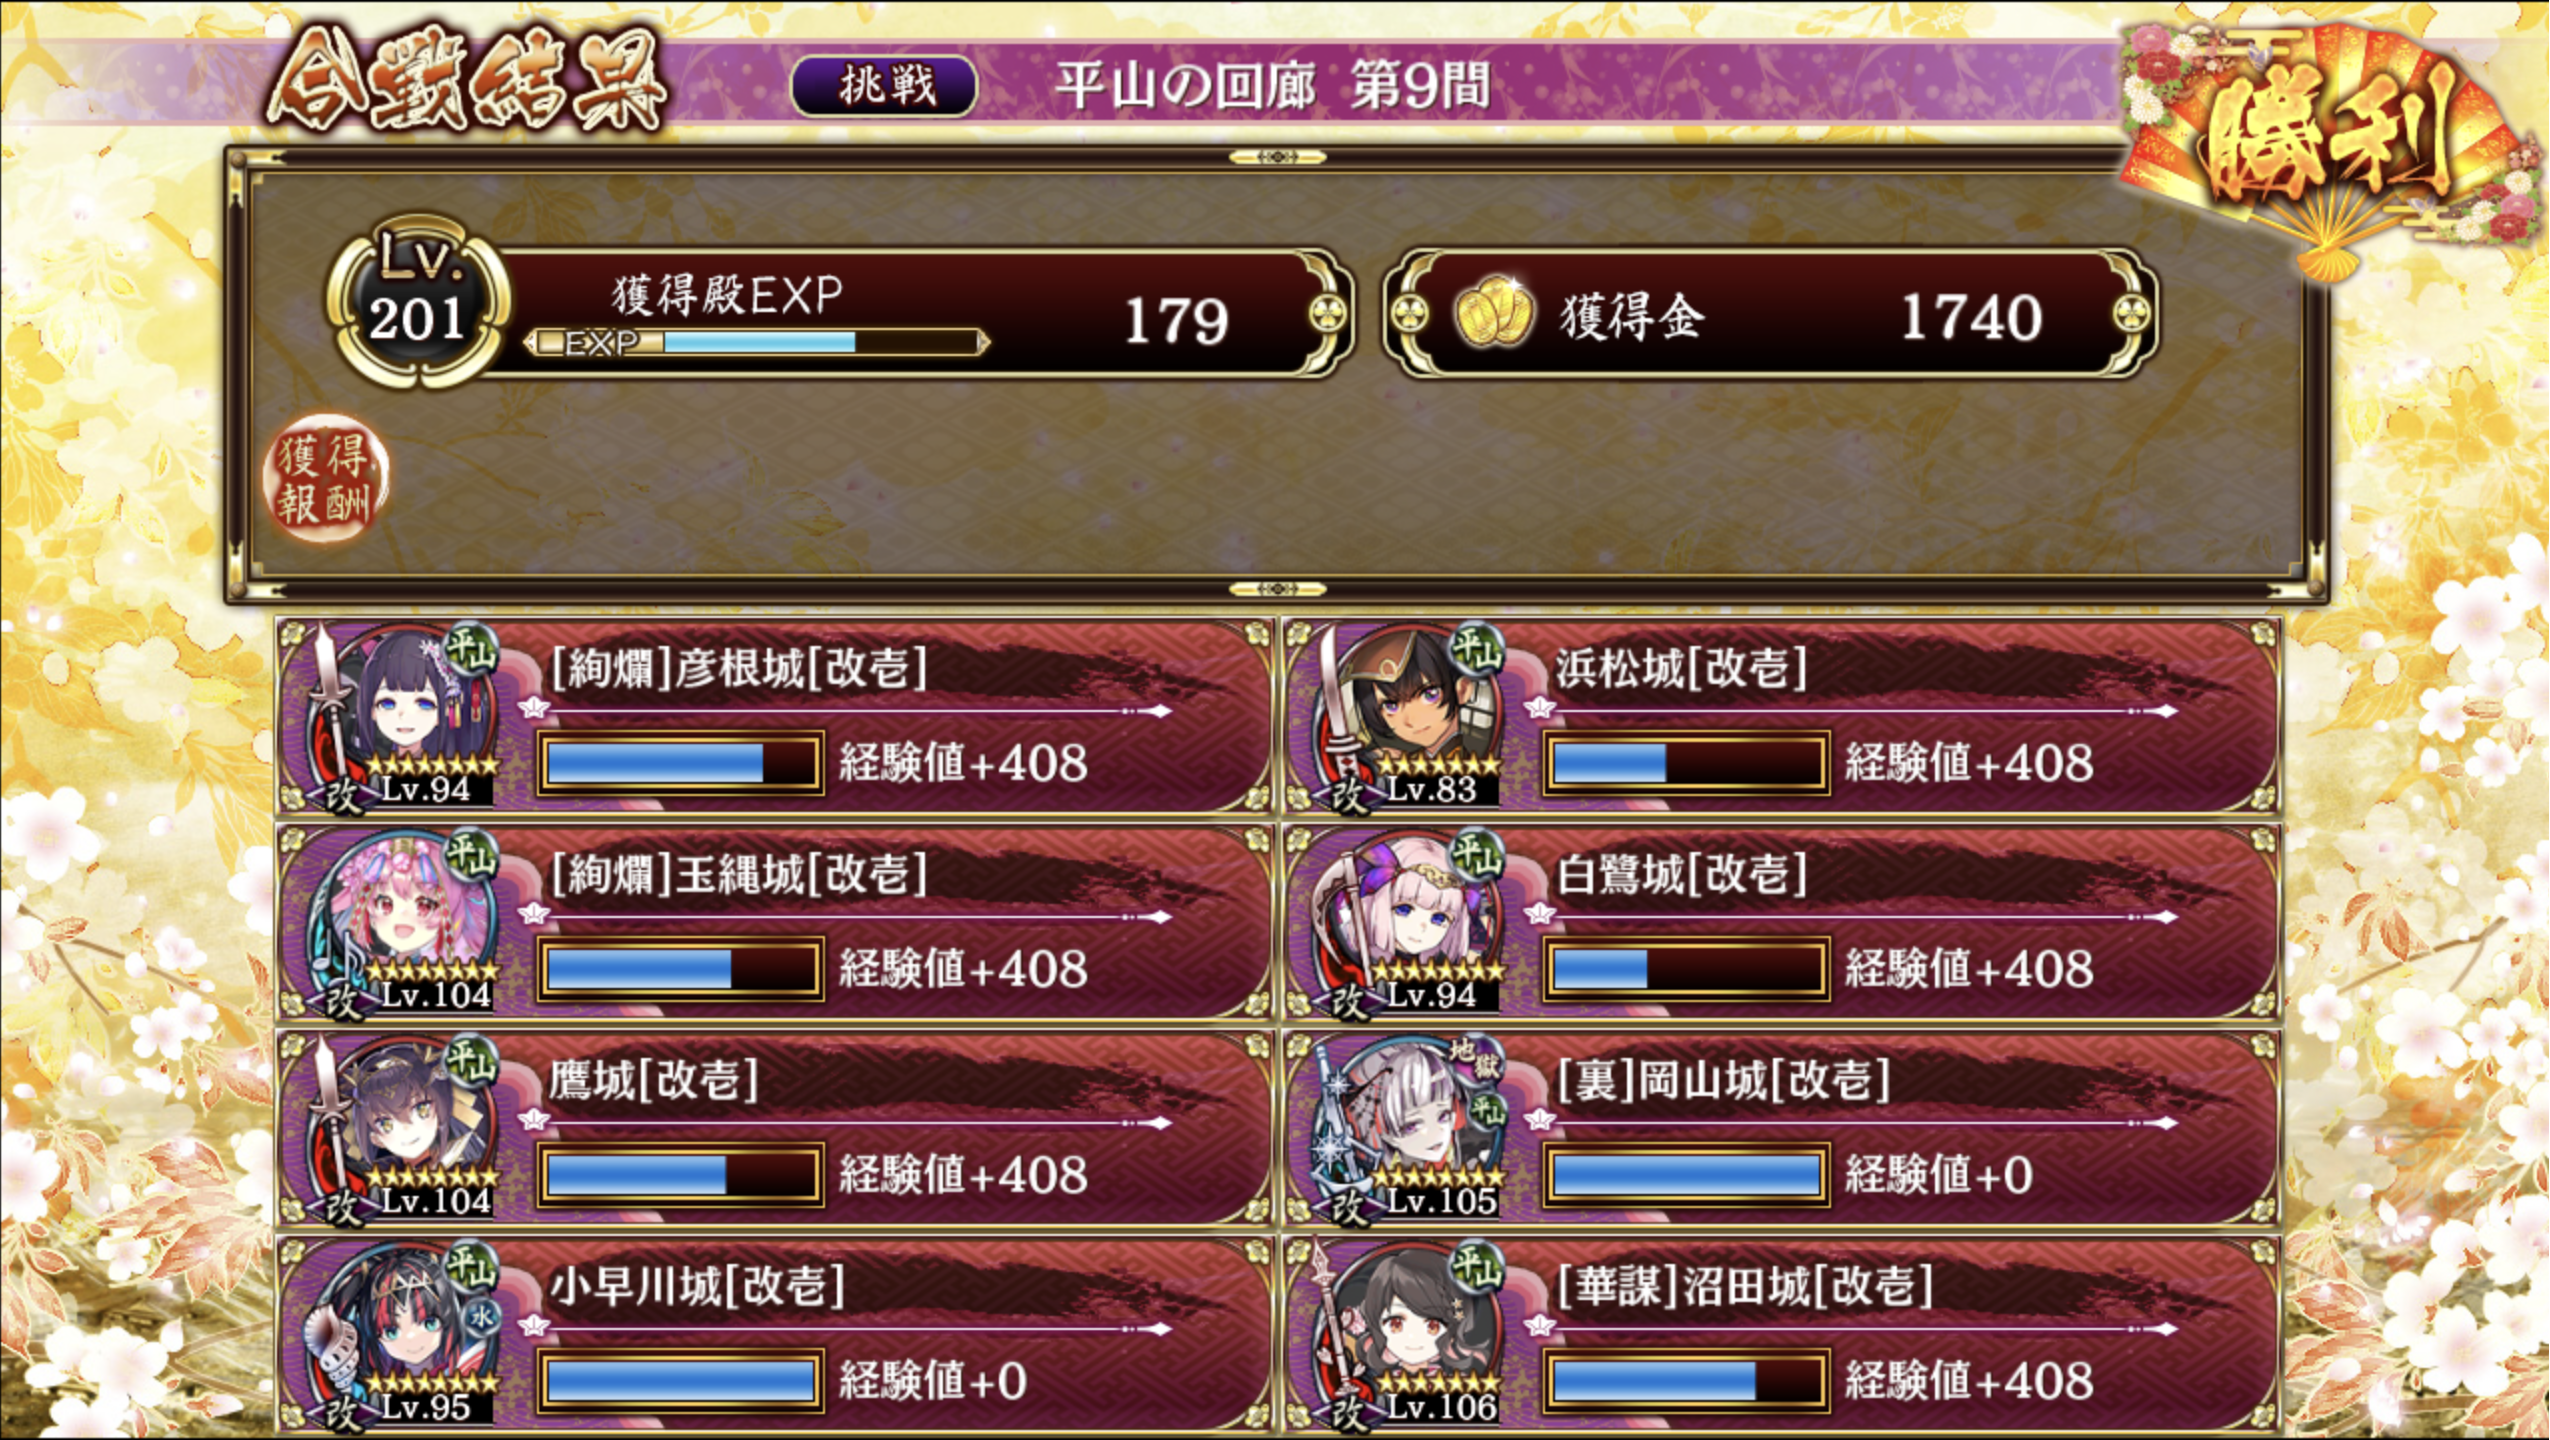
Task: Click the 合戦結果 title logo
Action: tap(465, 83)
